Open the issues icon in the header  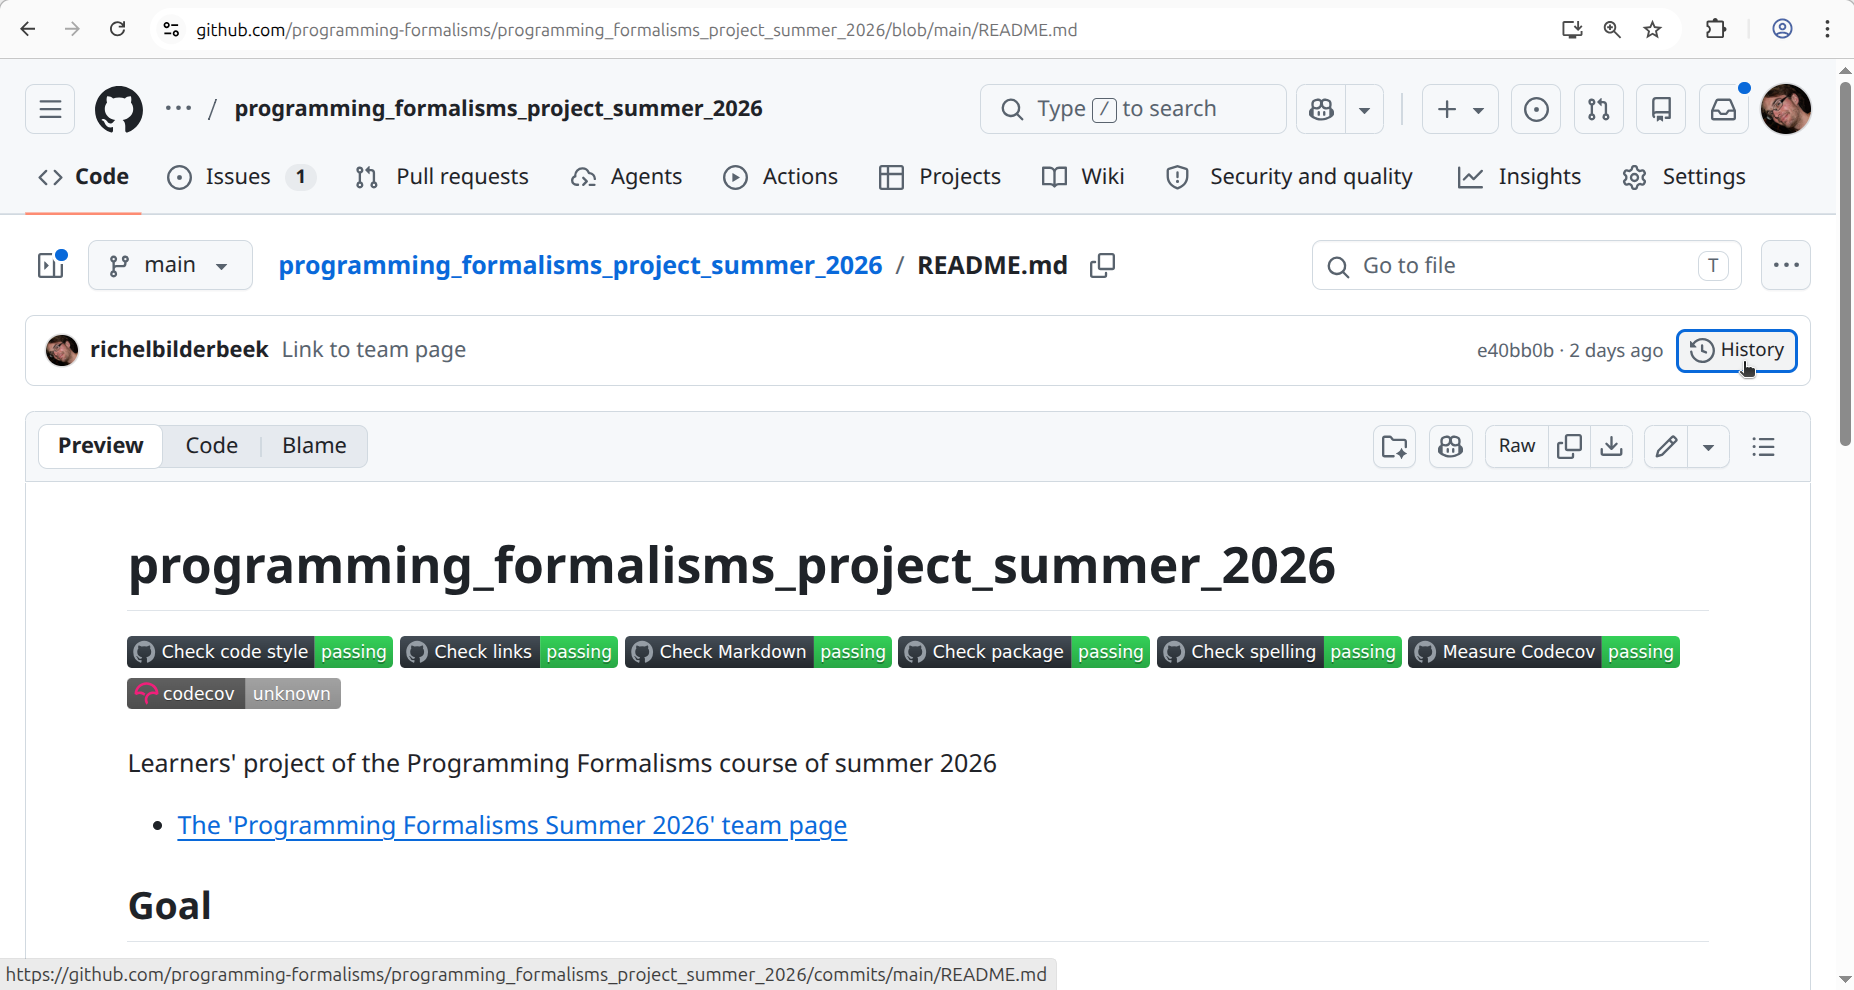click(x=1536, y=109)
